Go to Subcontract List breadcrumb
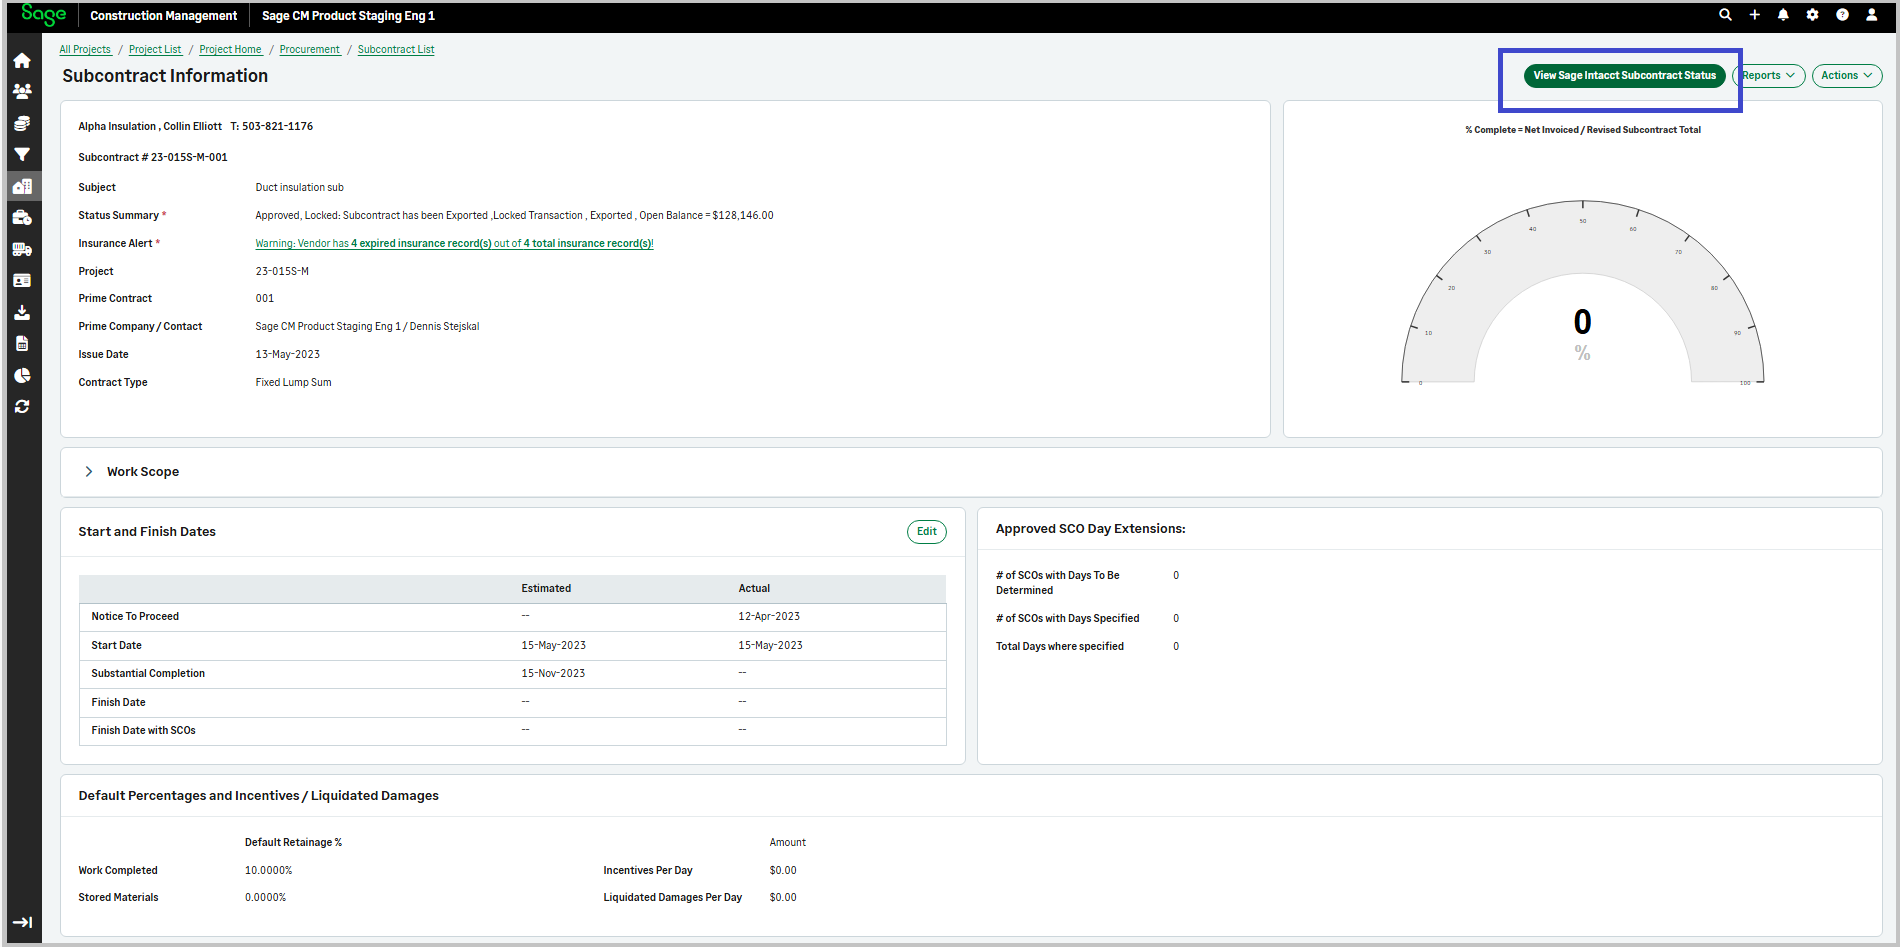This screenshot has width=1900, height=947. 396,50
